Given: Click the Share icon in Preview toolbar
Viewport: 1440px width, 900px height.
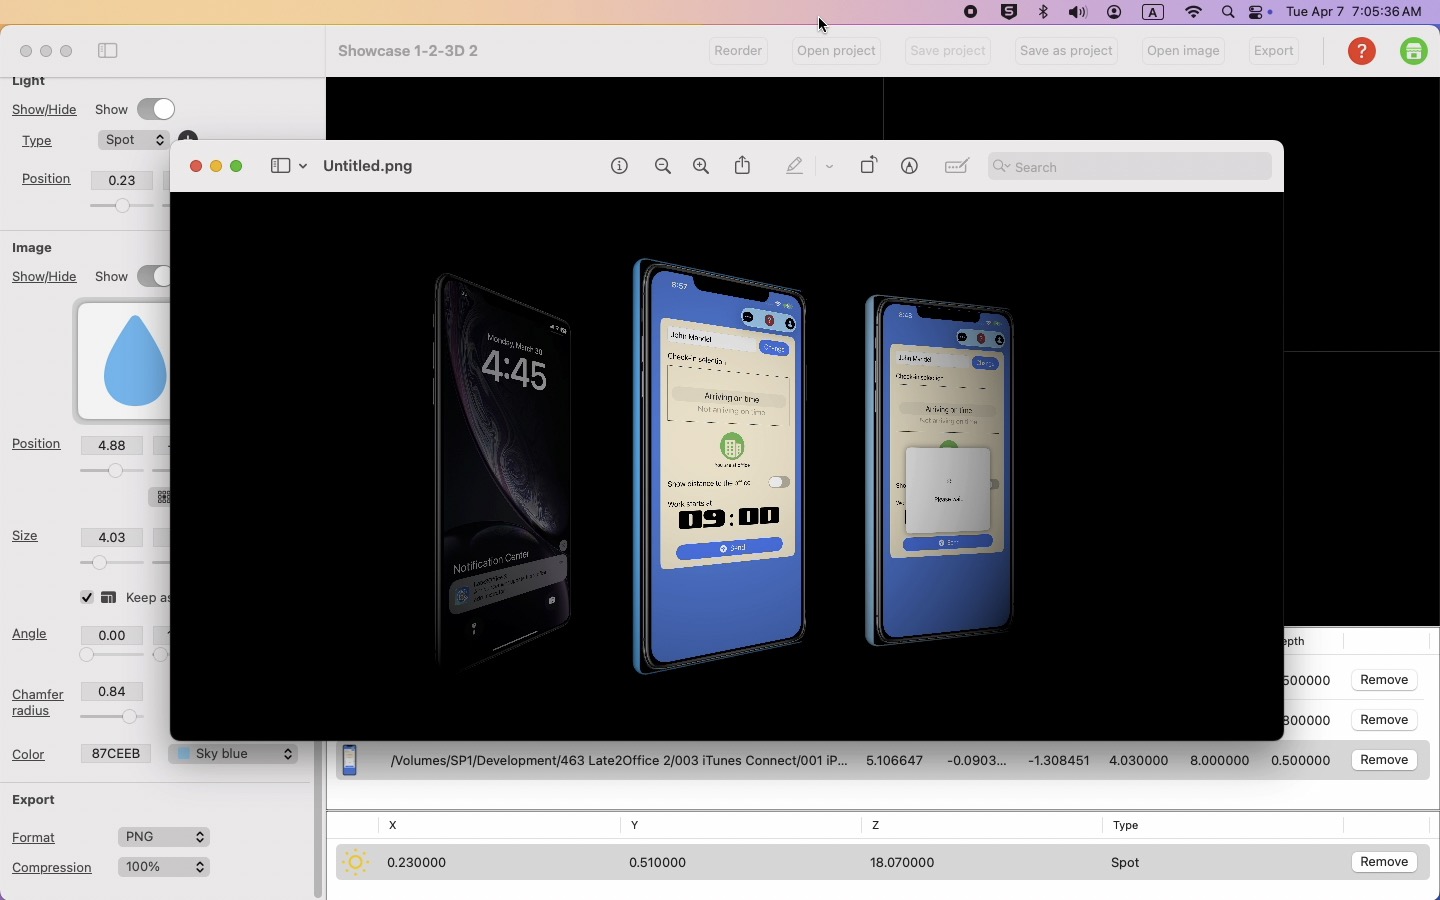Looking at the screenshot, I should tap(744, 166).
